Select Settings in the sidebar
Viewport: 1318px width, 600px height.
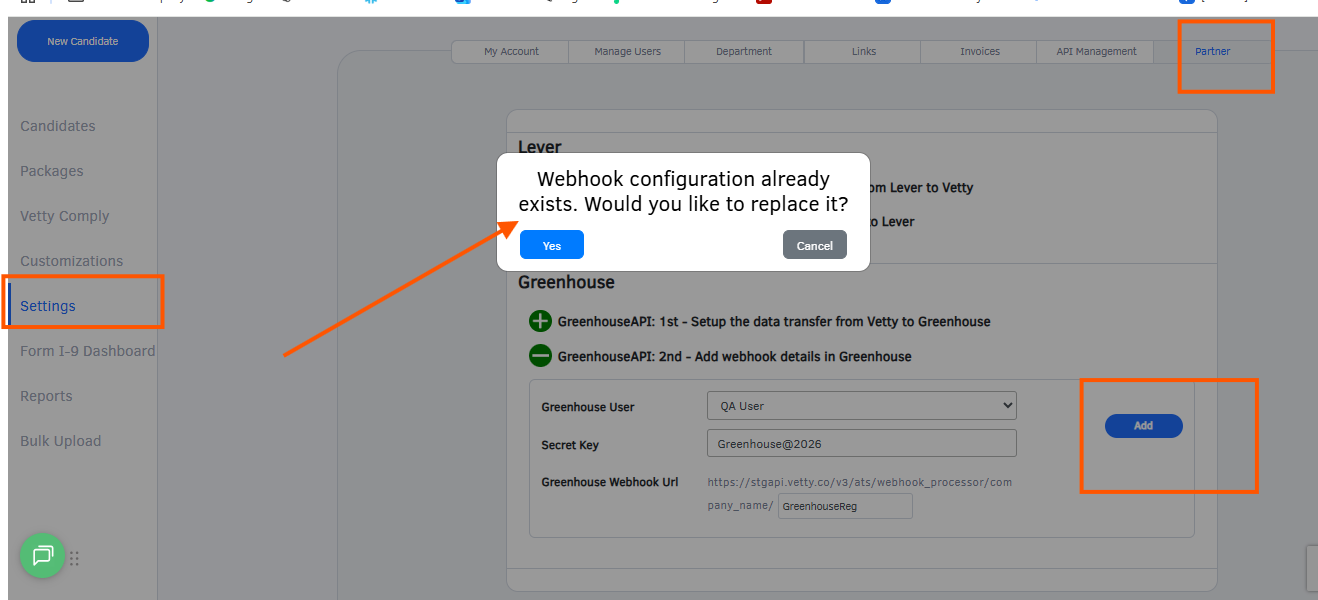point(48,306)
